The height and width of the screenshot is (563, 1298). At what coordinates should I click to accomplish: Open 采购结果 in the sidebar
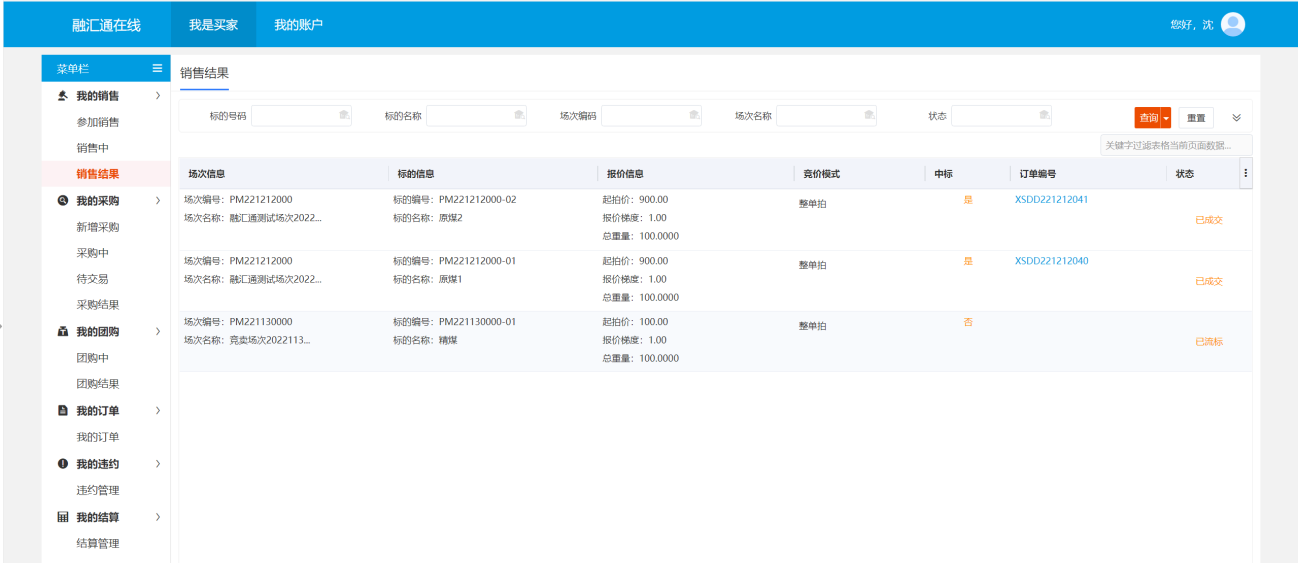tap(98, 305)
